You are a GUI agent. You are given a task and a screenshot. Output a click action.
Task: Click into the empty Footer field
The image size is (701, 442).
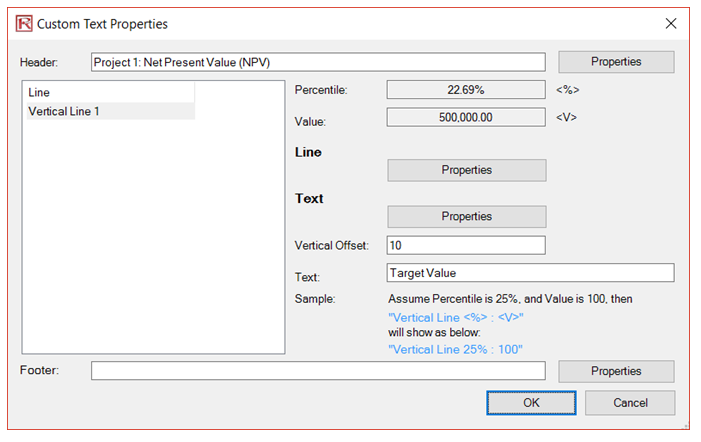click(318, 370)
